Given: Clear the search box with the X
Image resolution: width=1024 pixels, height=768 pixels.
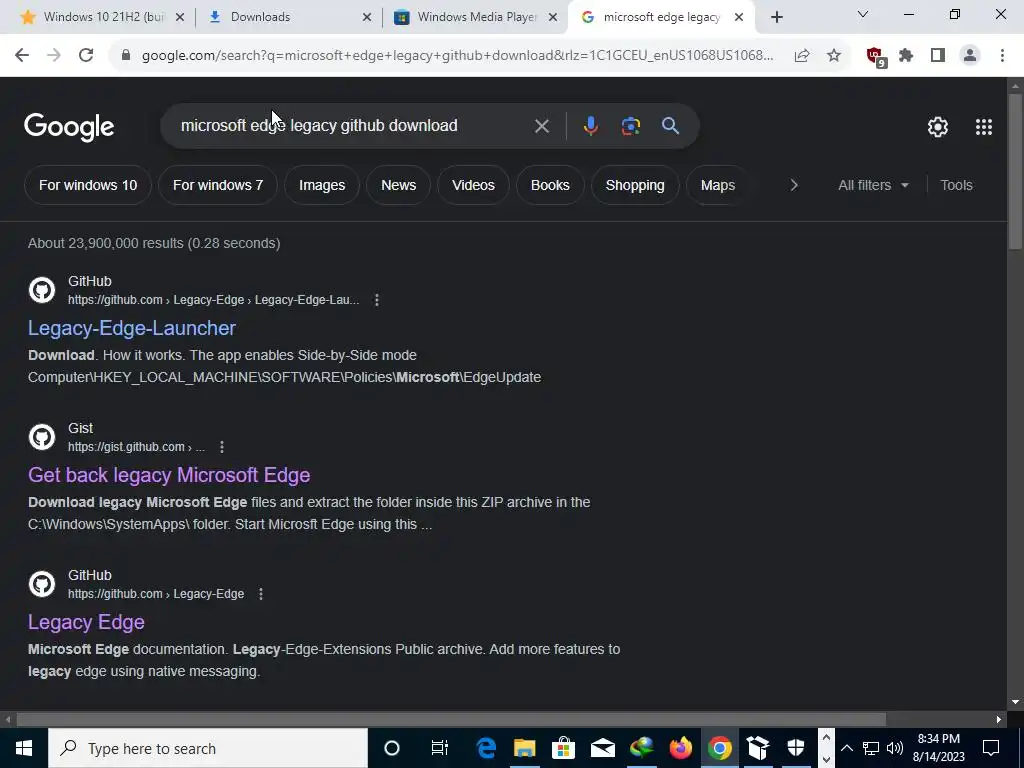Looking at the screenshot, I should (541, 126).
